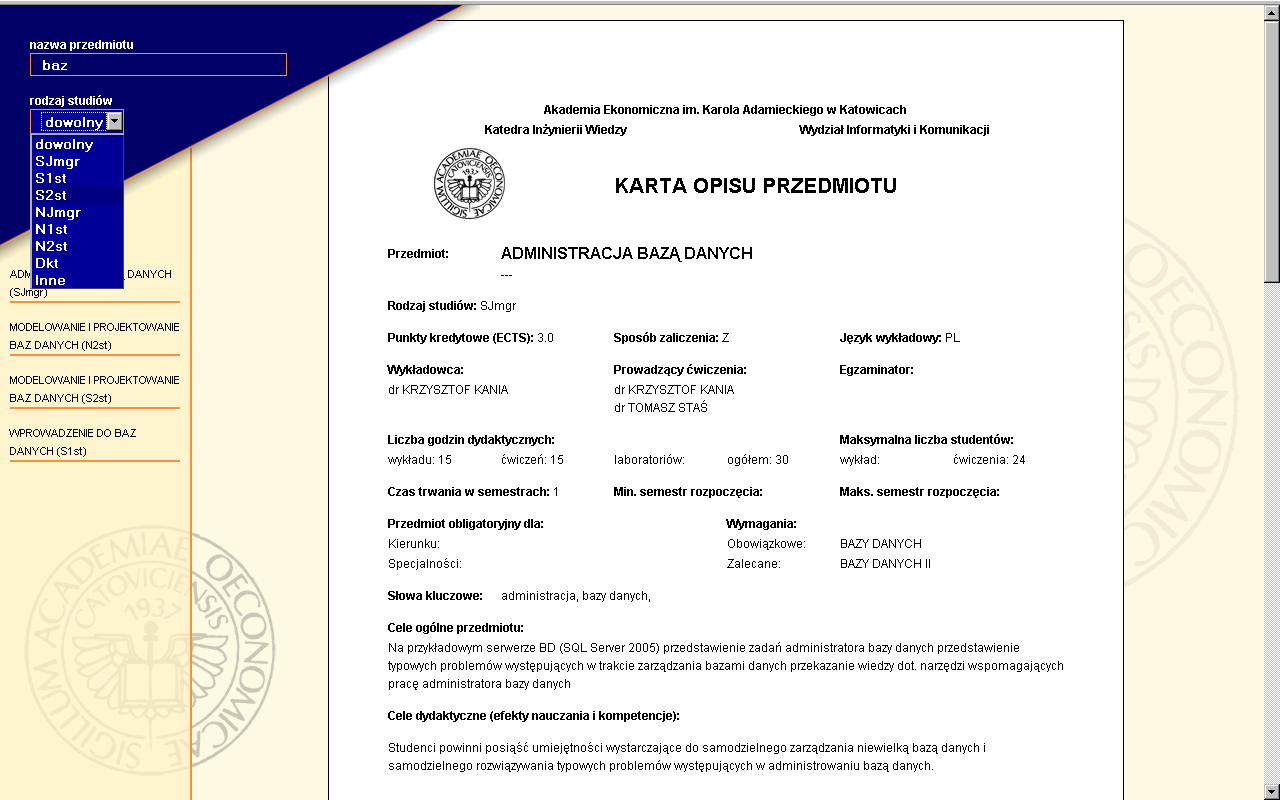Viewport: 1280px width, 800px height.
Task: Click the academy seal logo in document
Action: 470,185
